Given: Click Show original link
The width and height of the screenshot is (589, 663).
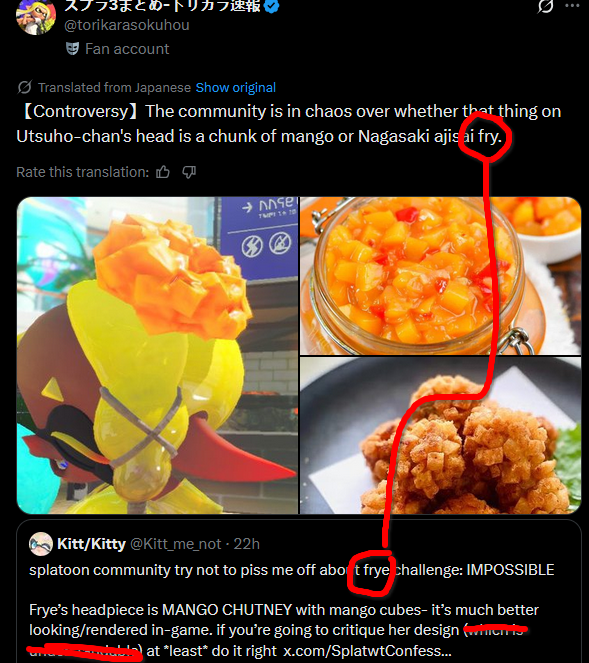Looking at the screenshot, I should tap(236, 88).
